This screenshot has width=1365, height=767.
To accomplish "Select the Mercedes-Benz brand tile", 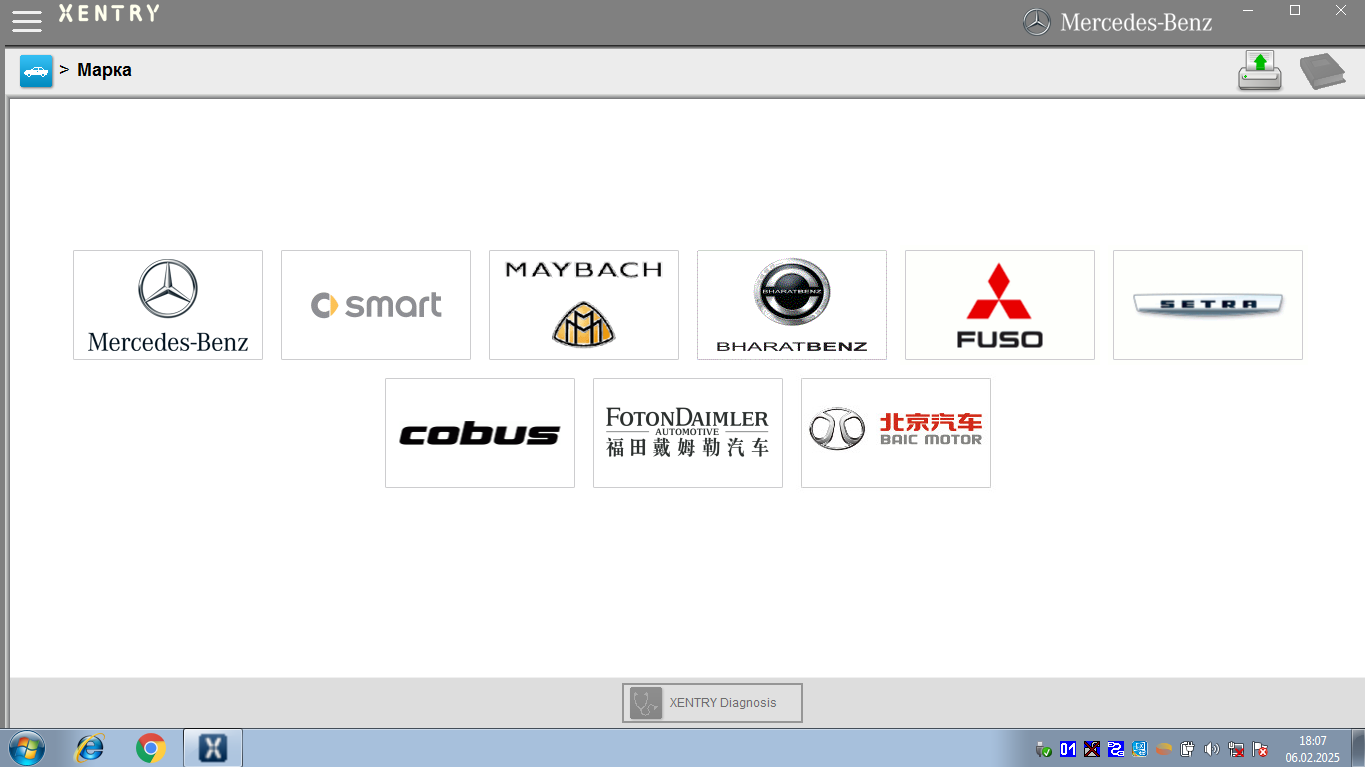I will (x=168, y=305).
